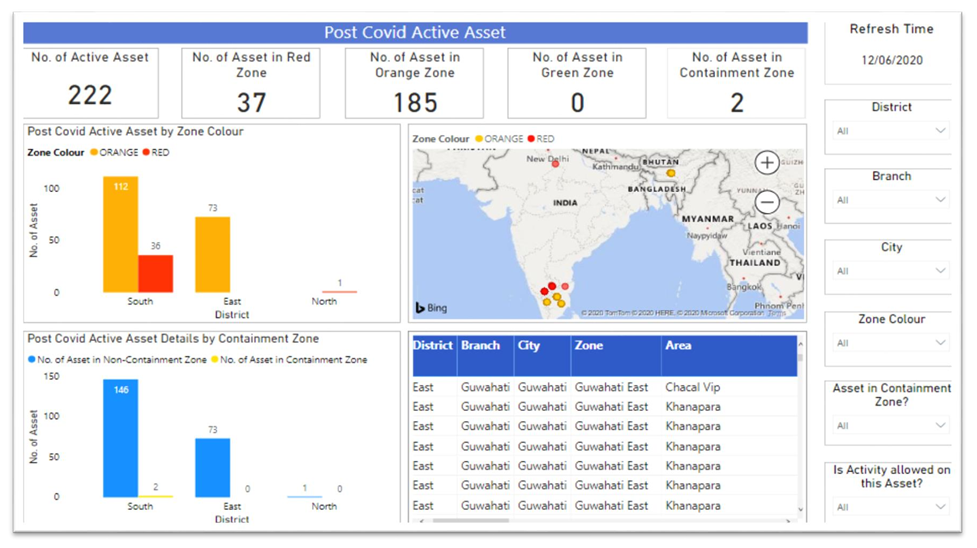The height and width of the screenshot is (548, 977).
Task: Select South blue bar showing 146
Action: tap(121, 438)
